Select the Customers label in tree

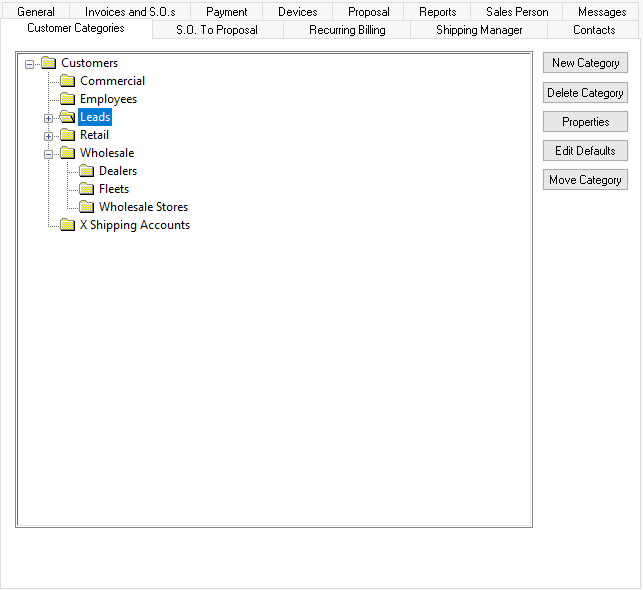[x=89, y=63]
